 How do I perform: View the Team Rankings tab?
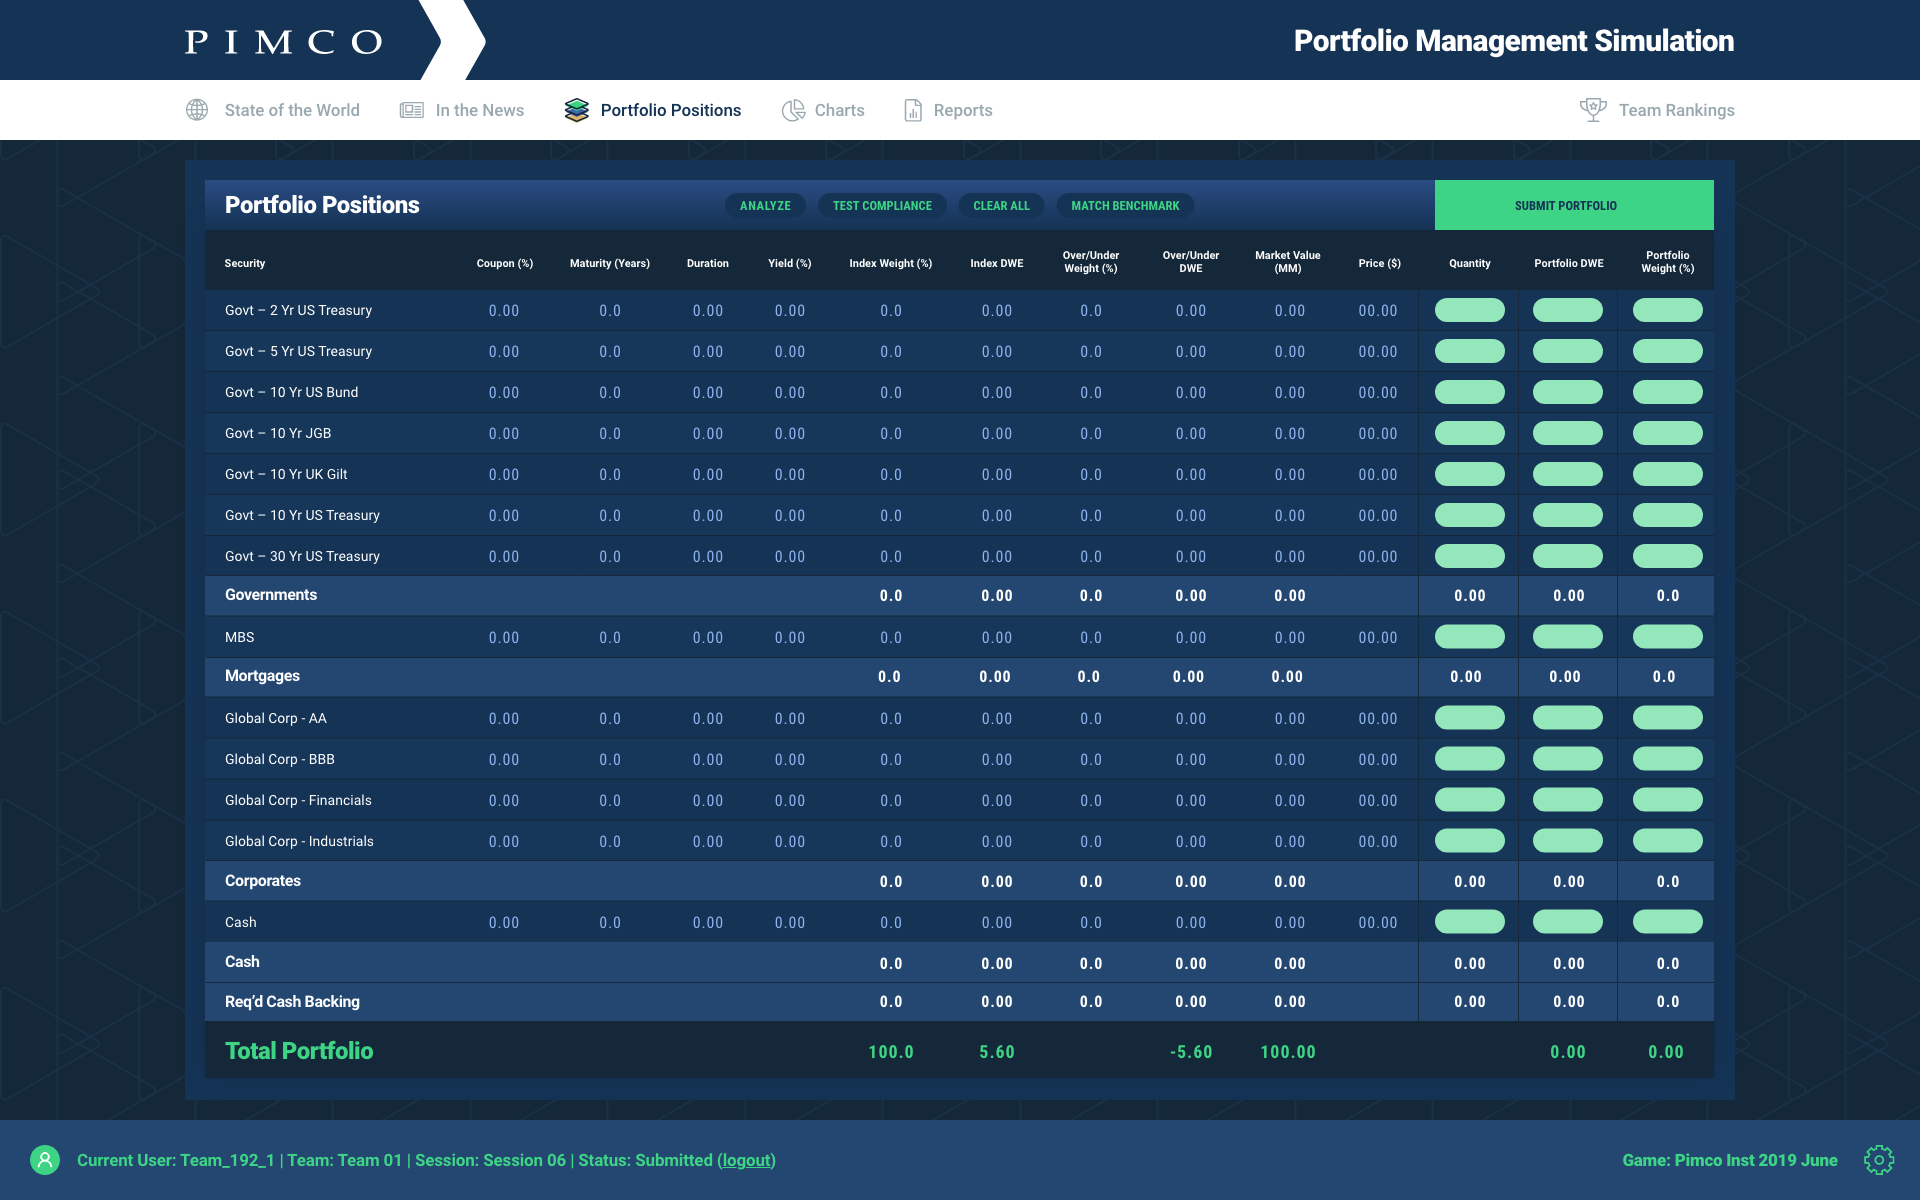[x=1657, y=110]
